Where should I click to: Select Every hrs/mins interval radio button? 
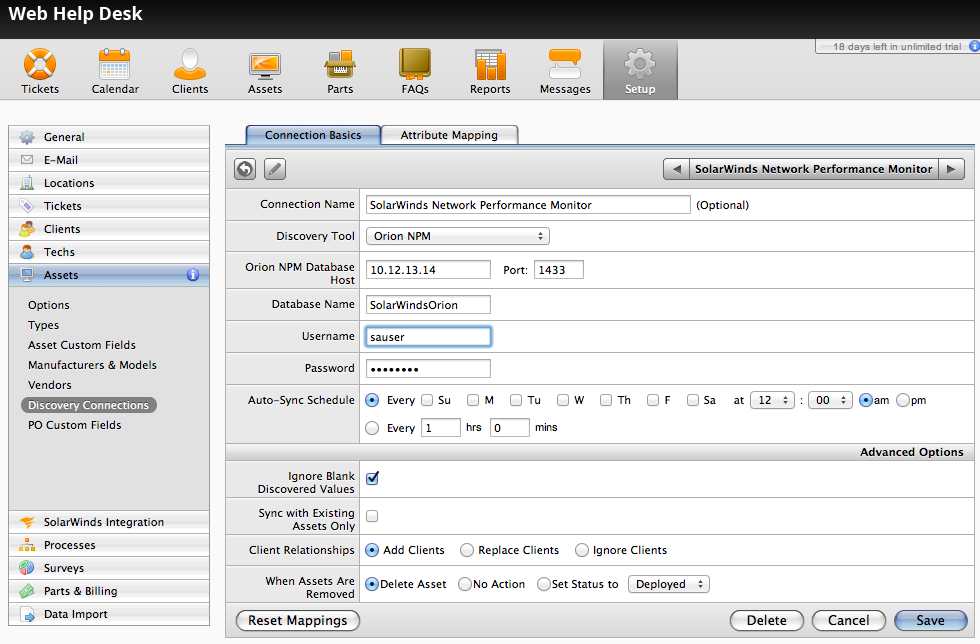pyautogui.click(x=372, y=428)
